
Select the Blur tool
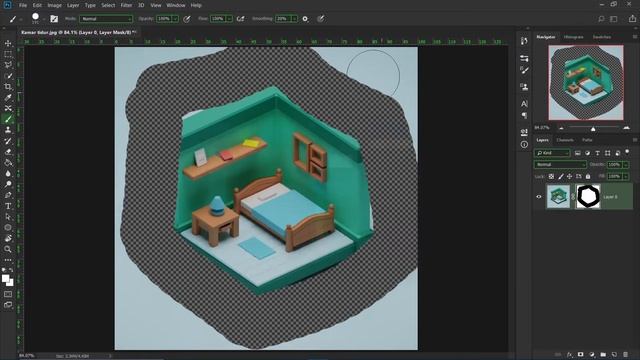click(x=8, y=173)
